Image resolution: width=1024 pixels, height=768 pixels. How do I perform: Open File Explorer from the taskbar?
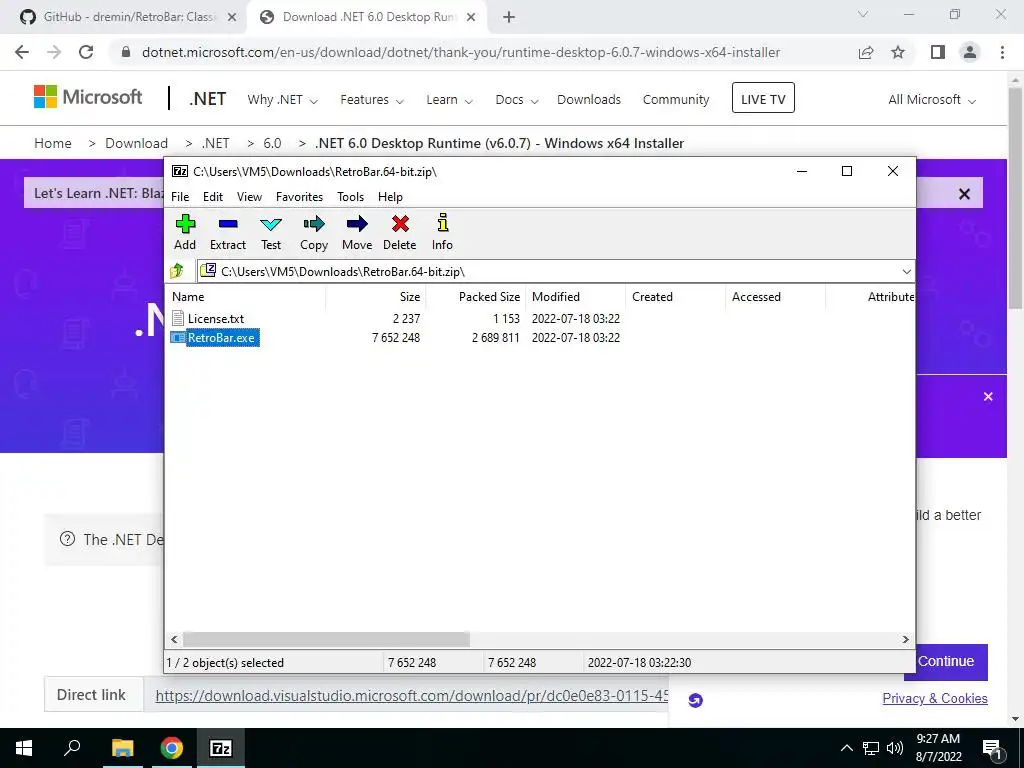click(123, 748)
